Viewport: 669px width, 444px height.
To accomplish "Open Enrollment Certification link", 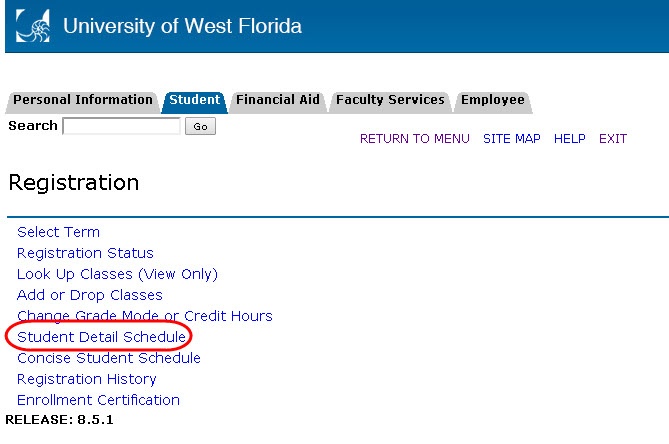I will tap(98, 400).
